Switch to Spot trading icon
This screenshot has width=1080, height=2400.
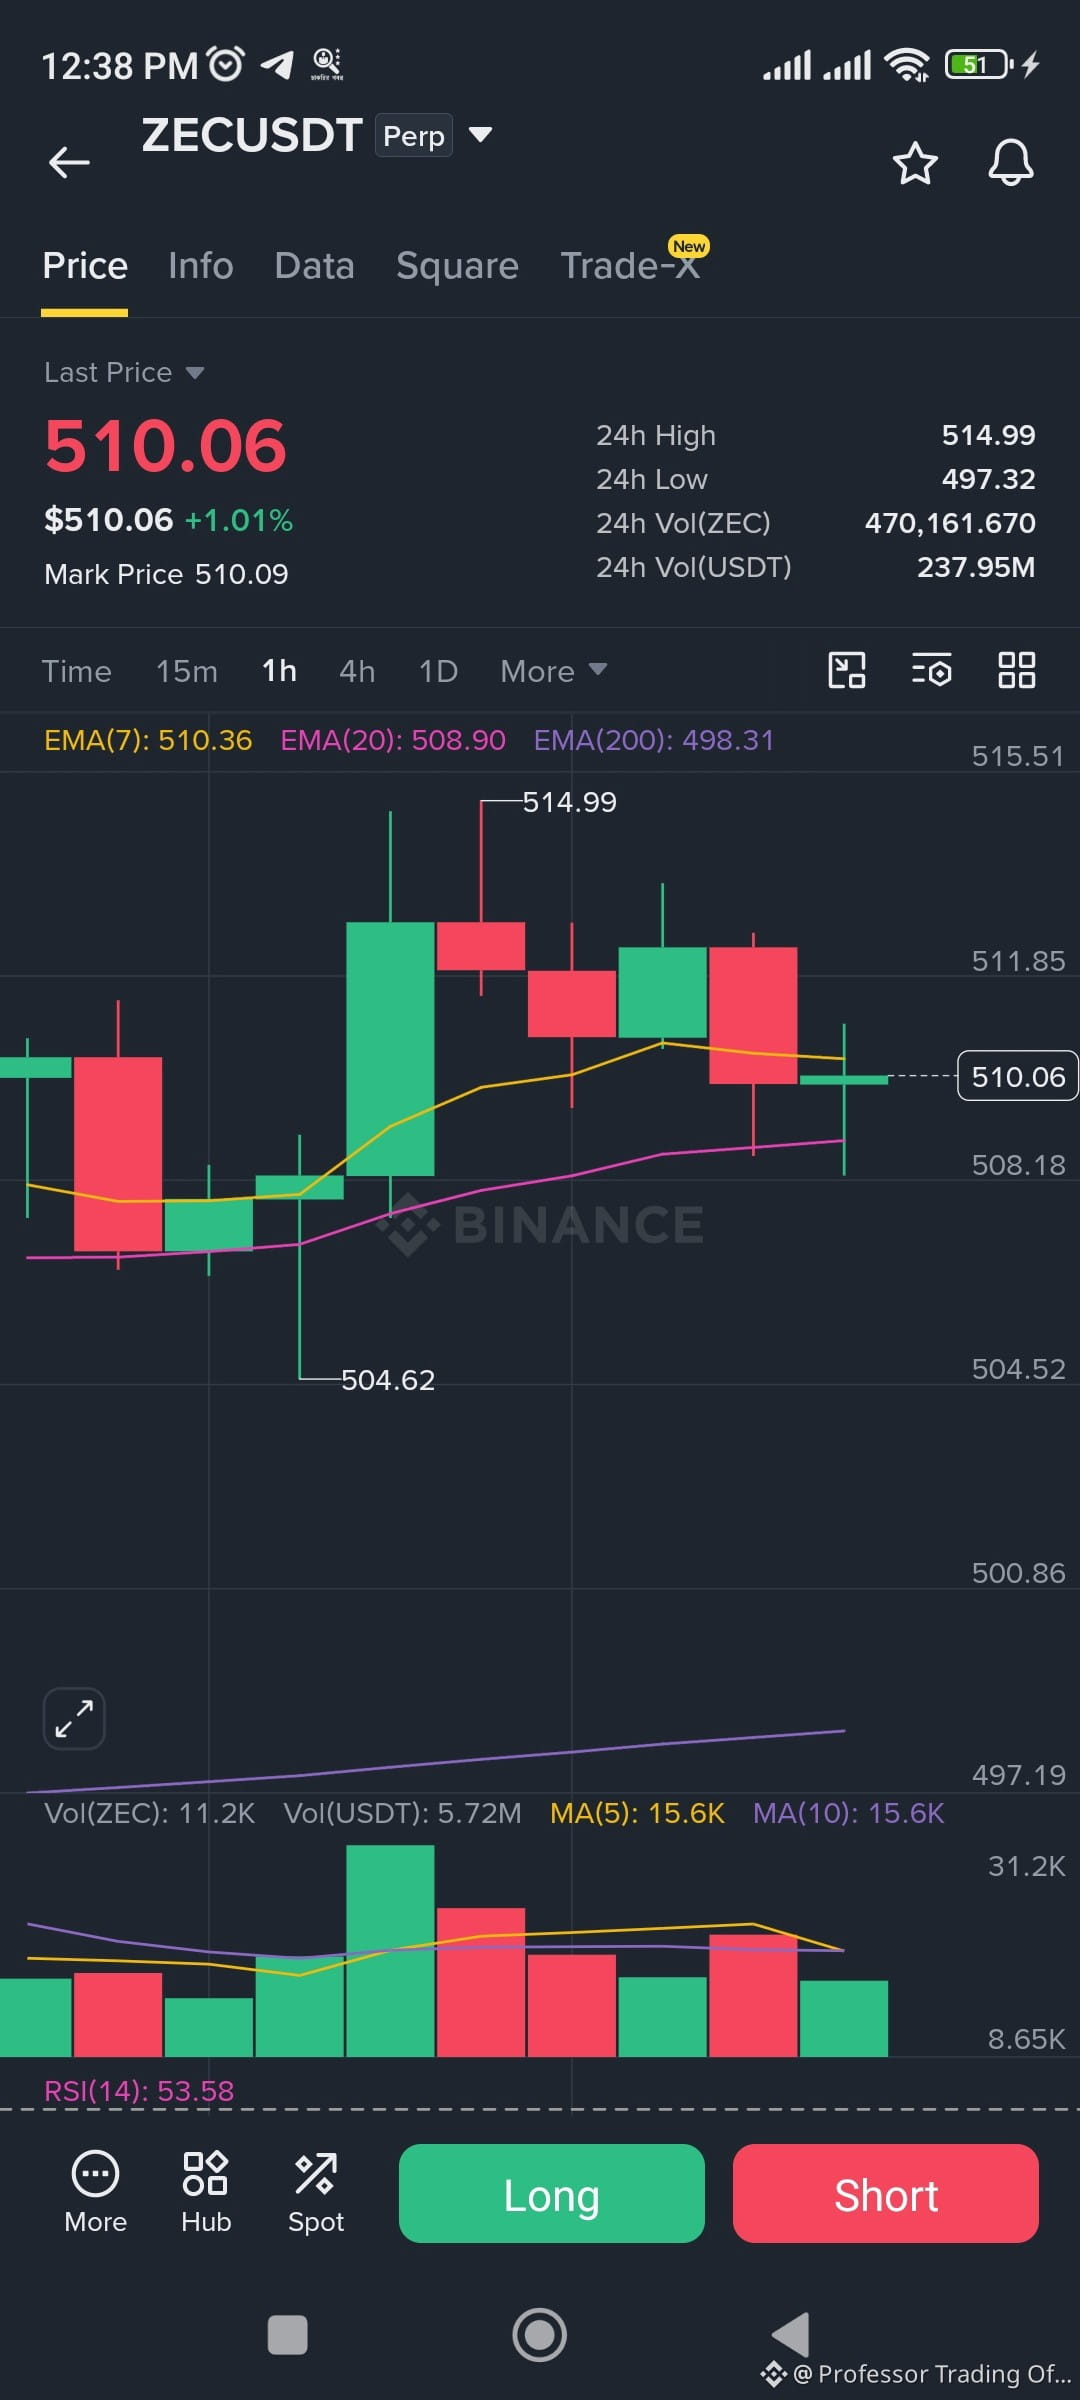(x=316, y=2193)
